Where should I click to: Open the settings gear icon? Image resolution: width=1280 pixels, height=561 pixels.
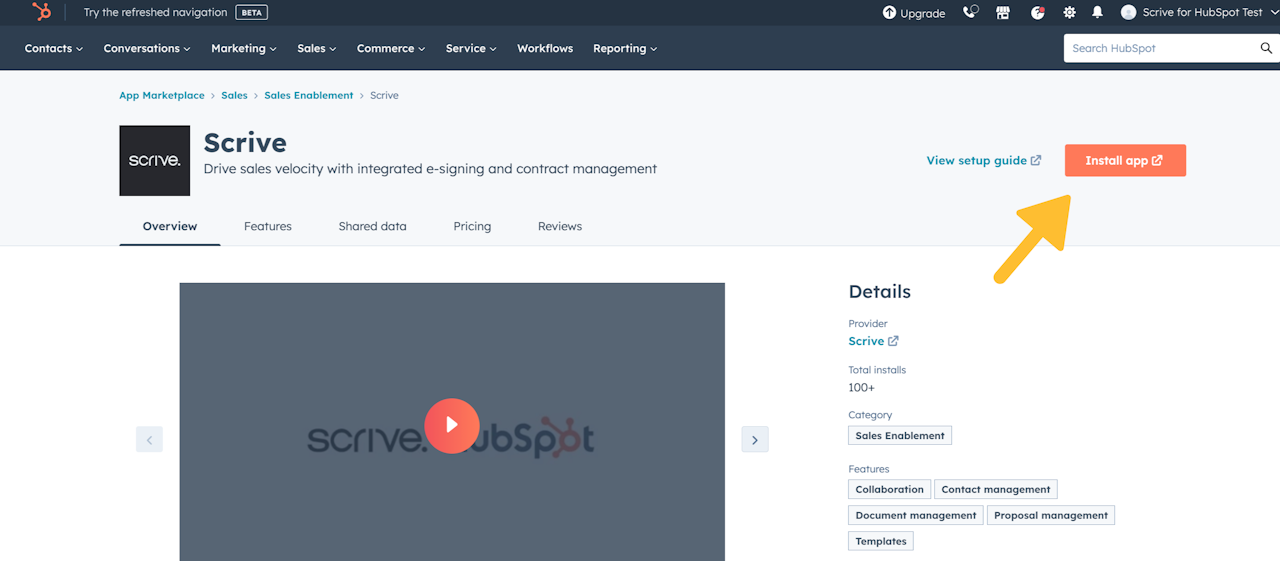point(1069,13)
